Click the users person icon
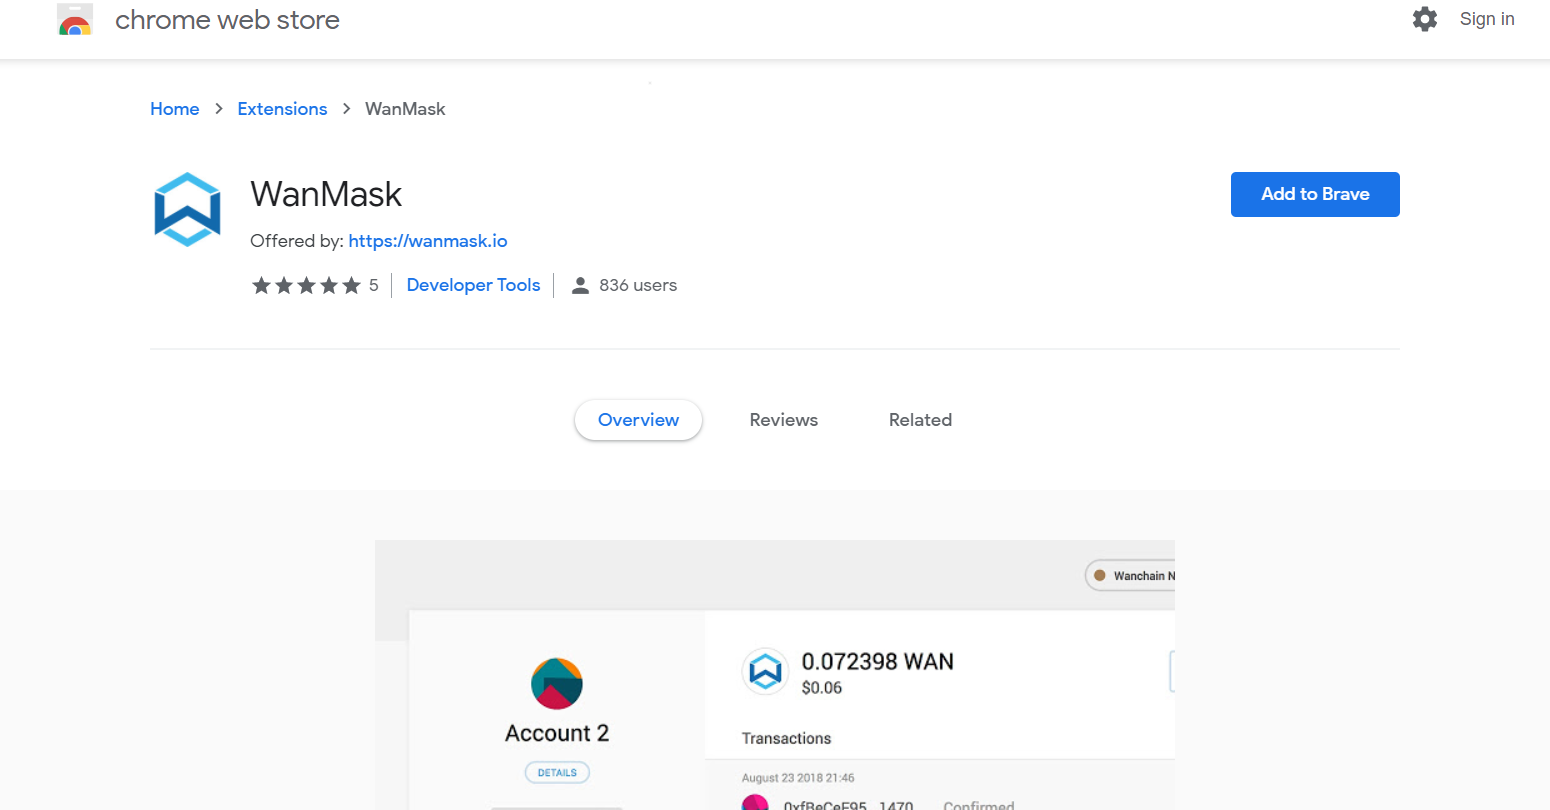 [x=580, y=286]
